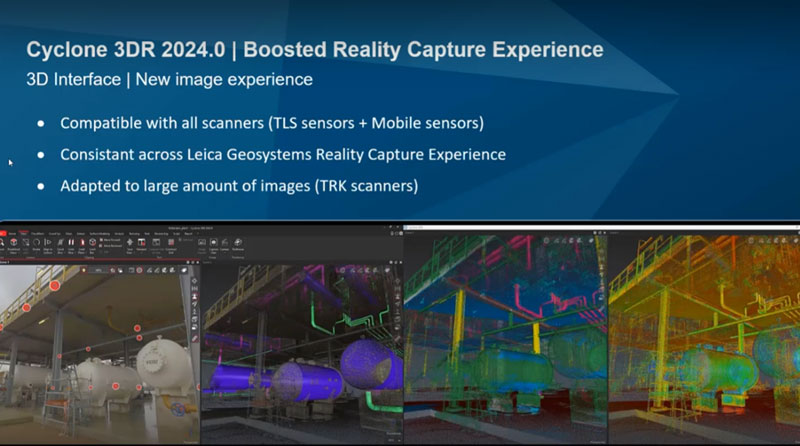Select the red image marker on the white tank
Screen dimensions: 800x446
(x=116, y=386)
